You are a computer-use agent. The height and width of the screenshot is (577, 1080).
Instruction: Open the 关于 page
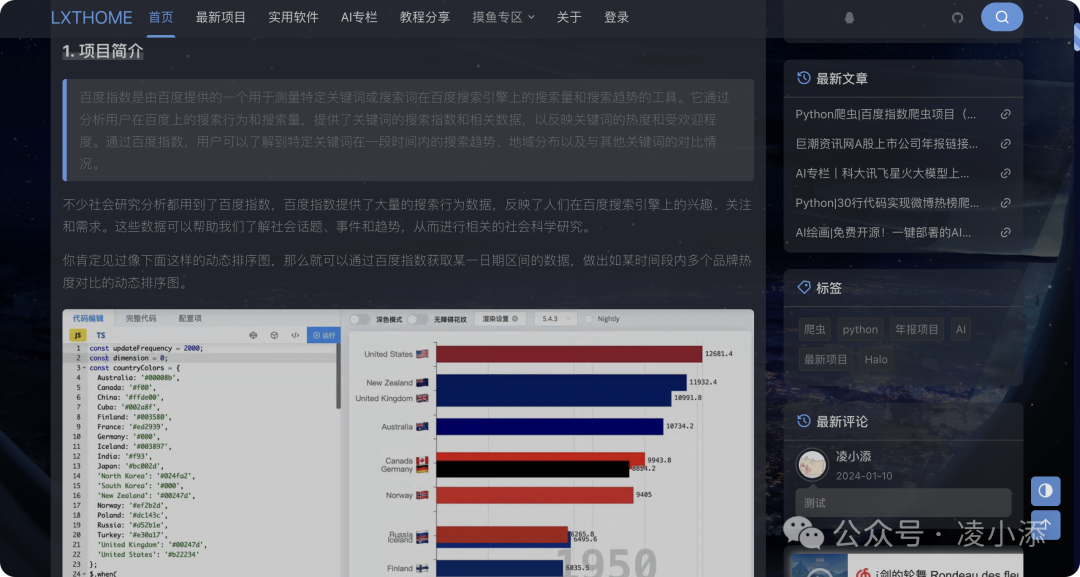pos(569,17)
